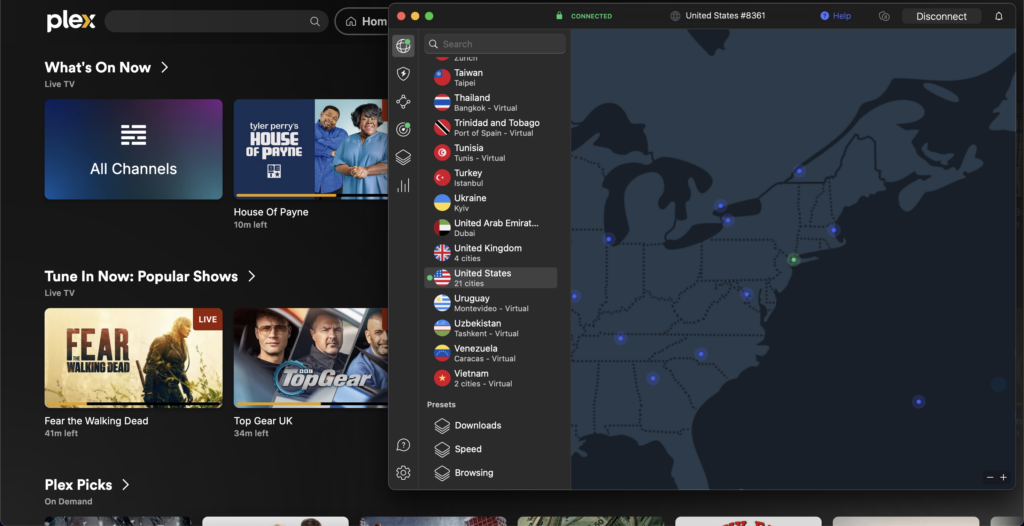Image resolution: width=1024 pixels, height=526 pixels.
Task: Click the Plex search input field
Action: (216, 22)
